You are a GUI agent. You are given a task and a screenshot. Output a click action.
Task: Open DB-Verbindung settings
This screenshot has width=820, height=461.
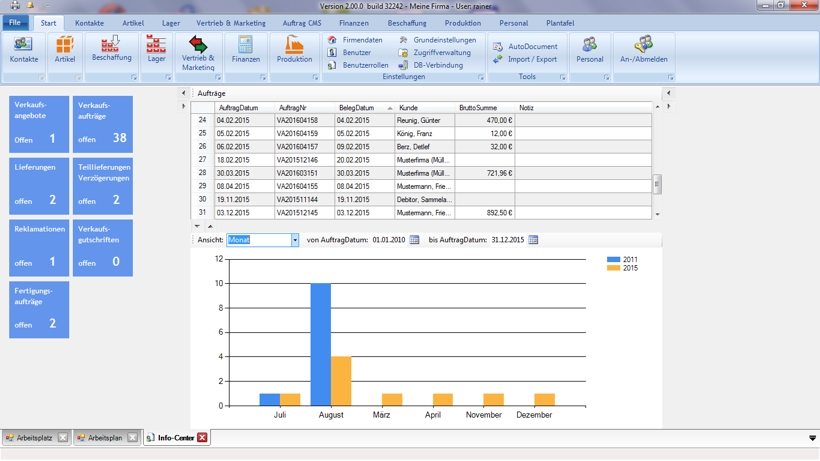pyautogui.click(x=431, y=65)
